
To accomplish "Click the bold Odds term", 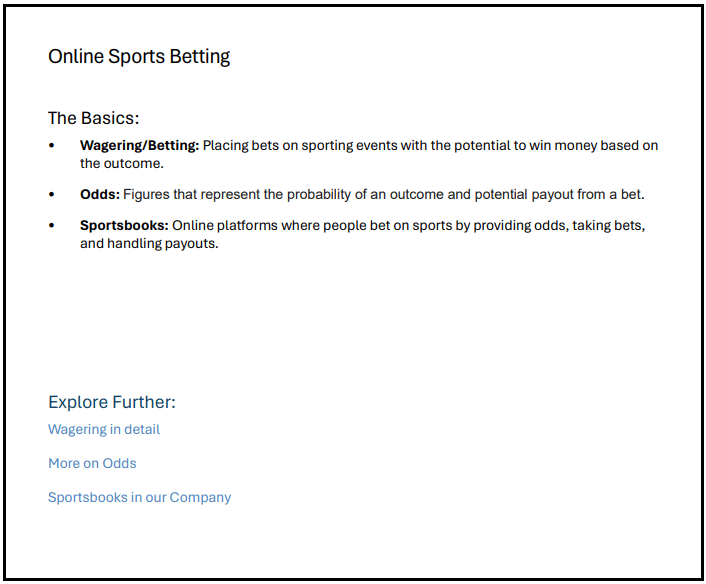I will (x=99, y=195).
